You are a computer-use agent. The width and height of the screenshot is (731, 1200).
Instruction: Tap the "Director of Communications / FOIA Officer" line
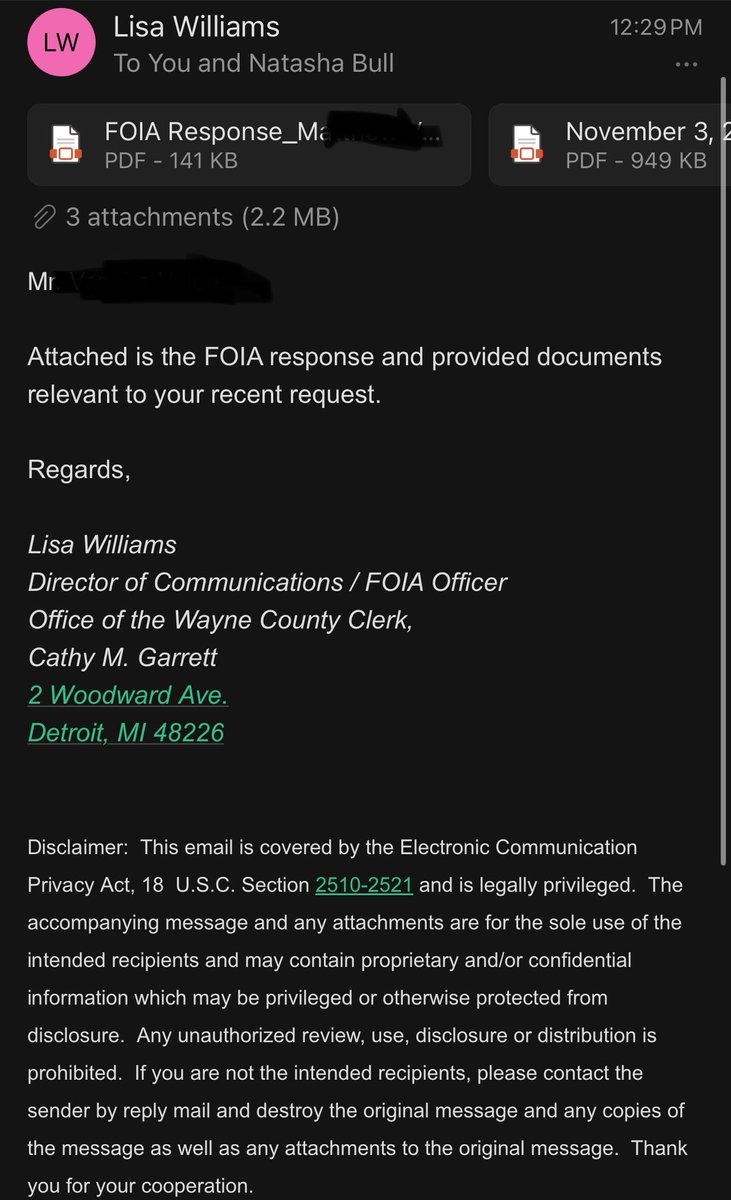coord(267,582)
